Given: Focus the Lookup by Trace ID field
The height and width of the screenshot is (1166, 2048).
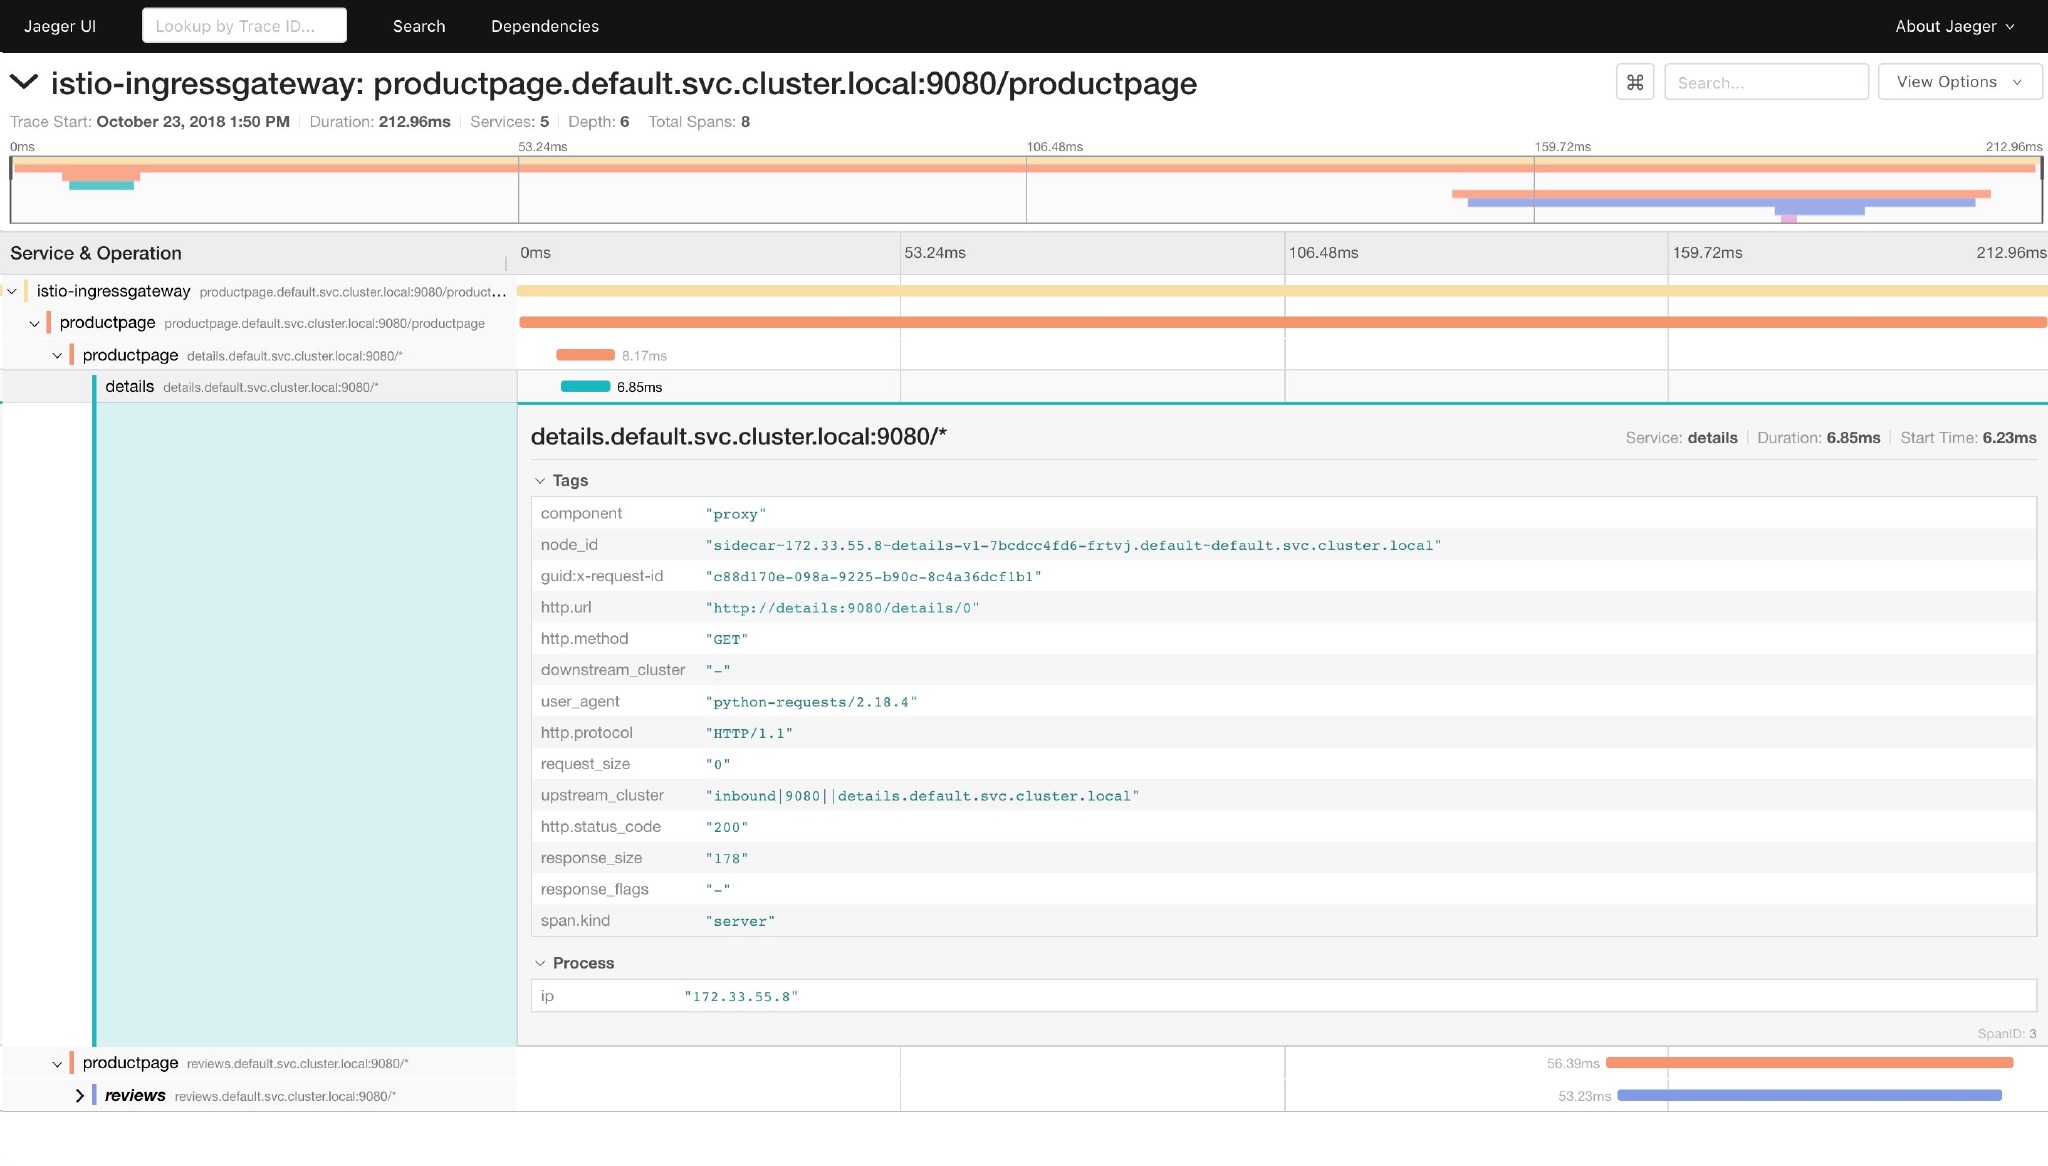Looking at the screenshot, I should 244,26.
